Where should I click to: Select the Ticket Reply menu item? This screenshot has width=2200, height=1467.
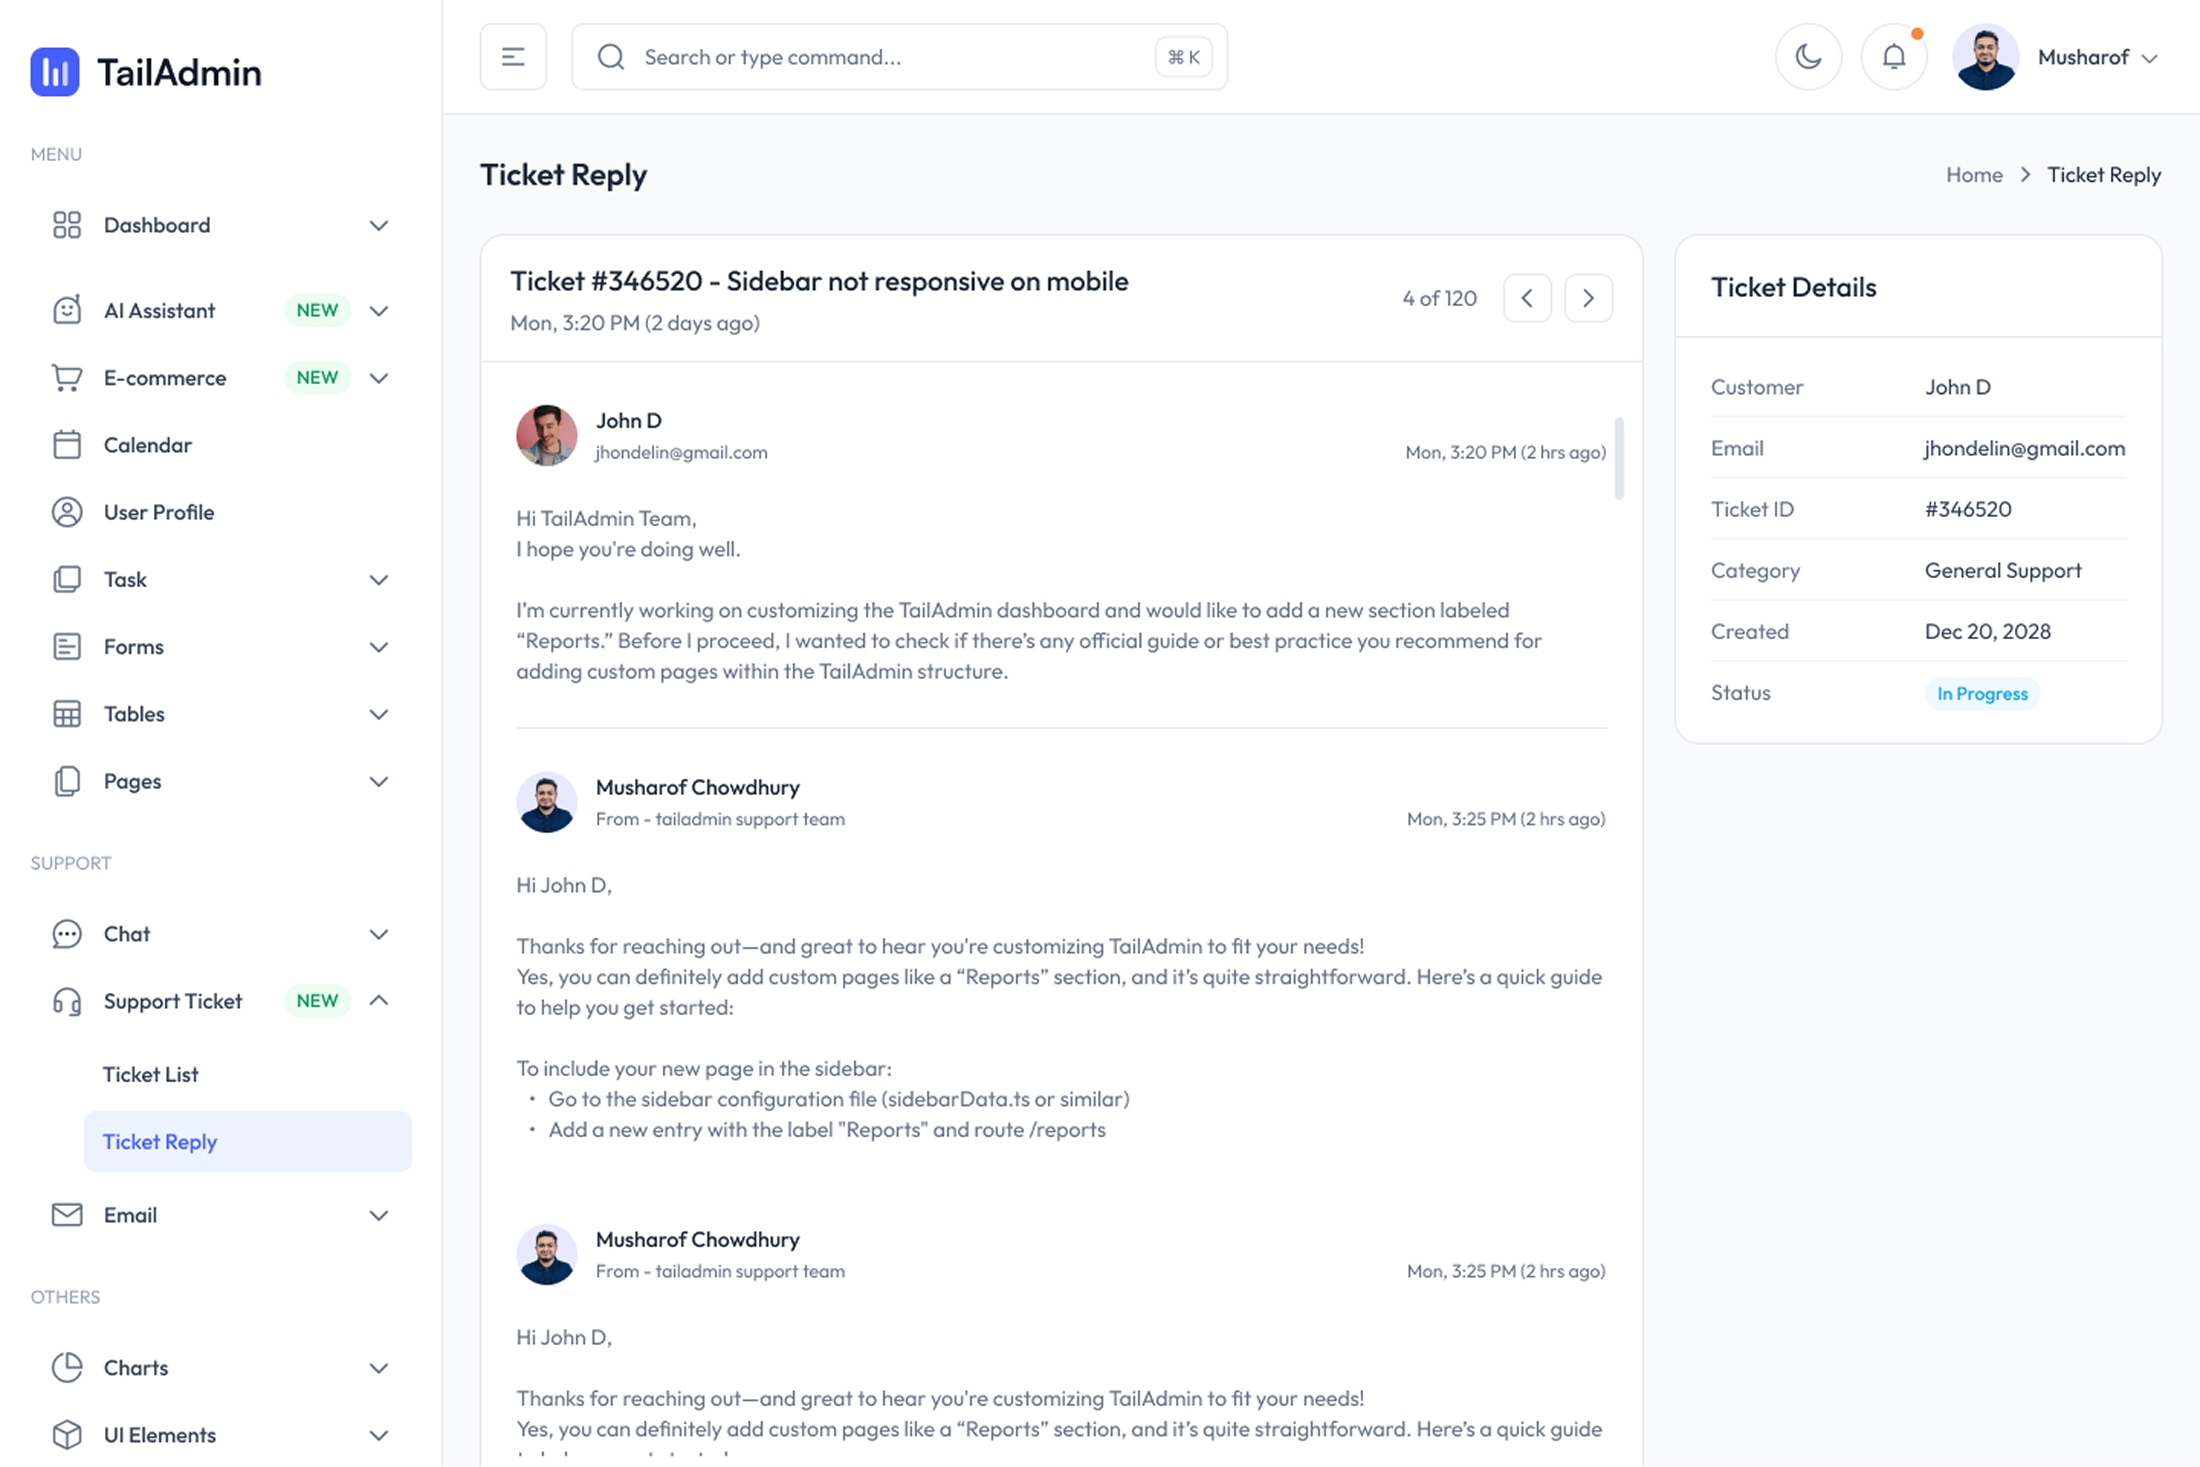pos(160,1141)
